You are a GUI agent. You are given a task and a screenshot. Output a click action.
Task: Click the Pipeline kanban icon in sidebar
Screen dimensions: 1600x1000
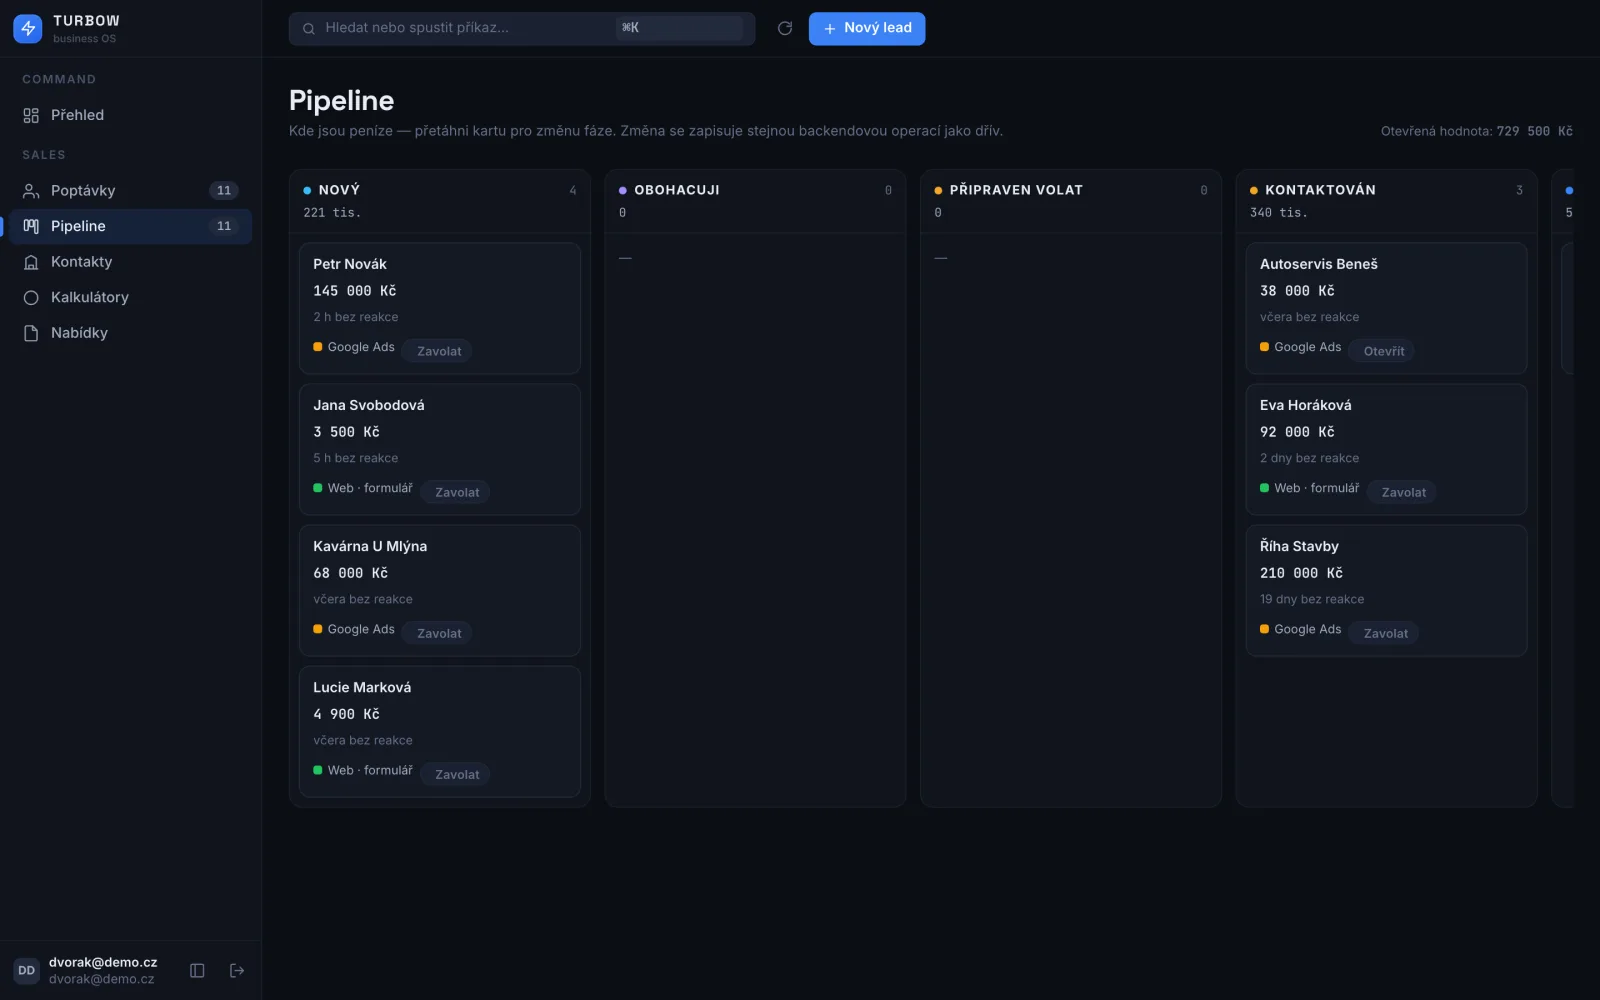(31, 226)
